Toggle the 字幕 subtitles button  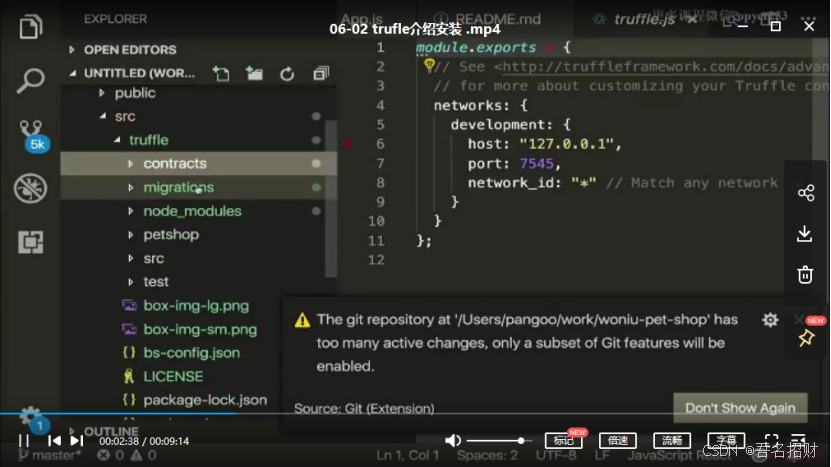tap(726, 440)
